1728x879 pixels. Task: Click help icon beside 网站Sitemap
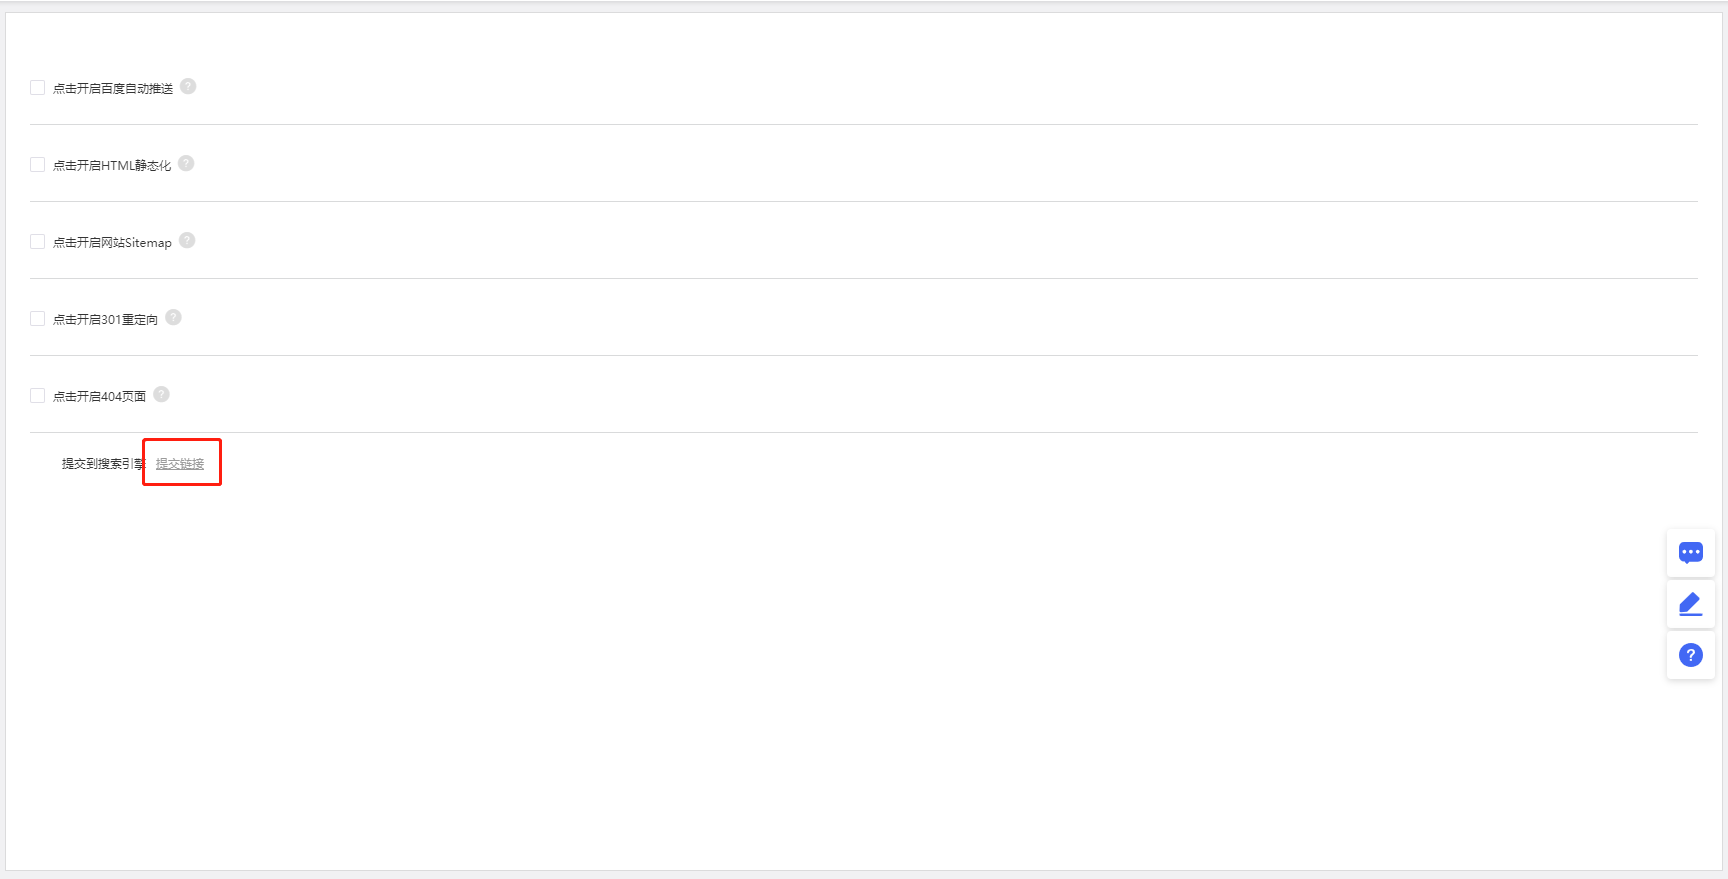187,241
